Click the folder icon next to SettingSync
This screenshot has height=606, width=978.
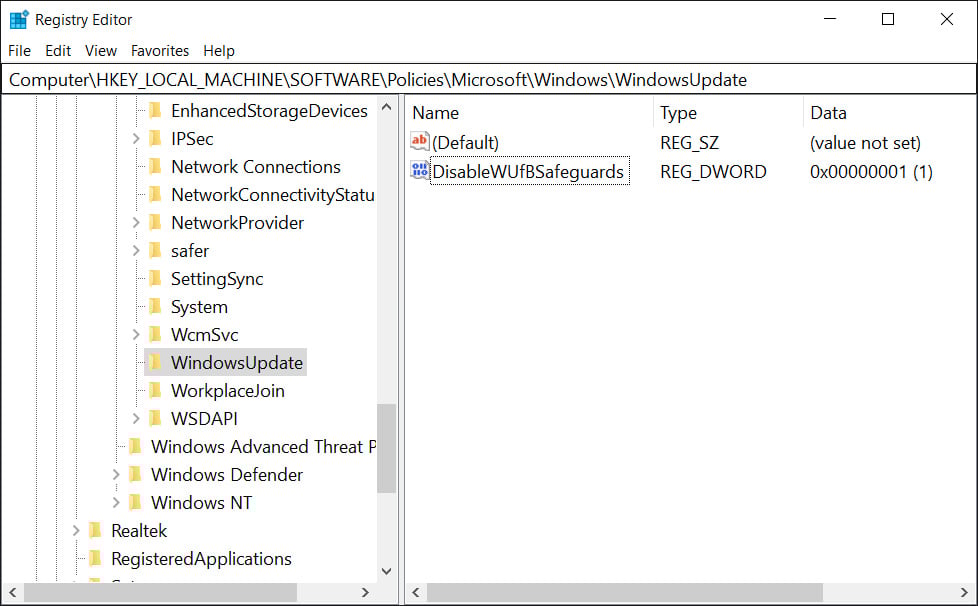pos(155,279)
